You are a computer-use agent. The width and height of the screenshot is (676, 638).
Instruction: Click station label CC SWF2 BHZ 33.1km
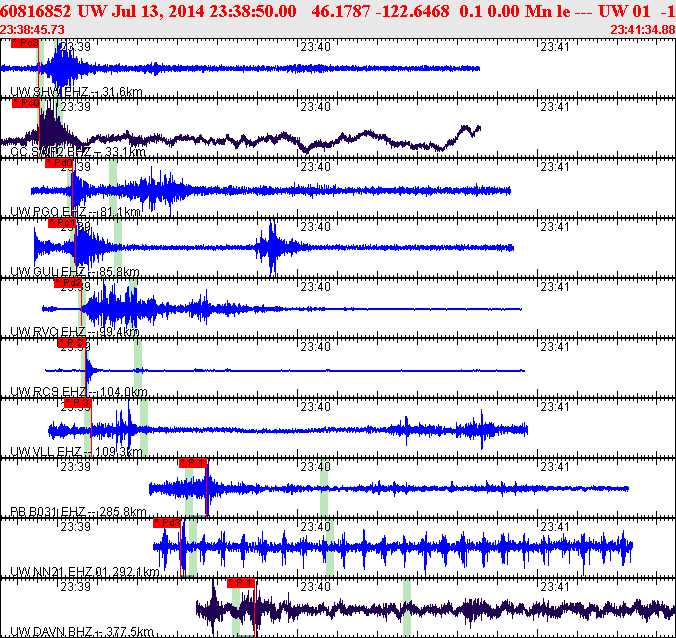pyautogui.click(x=78, y=151)
